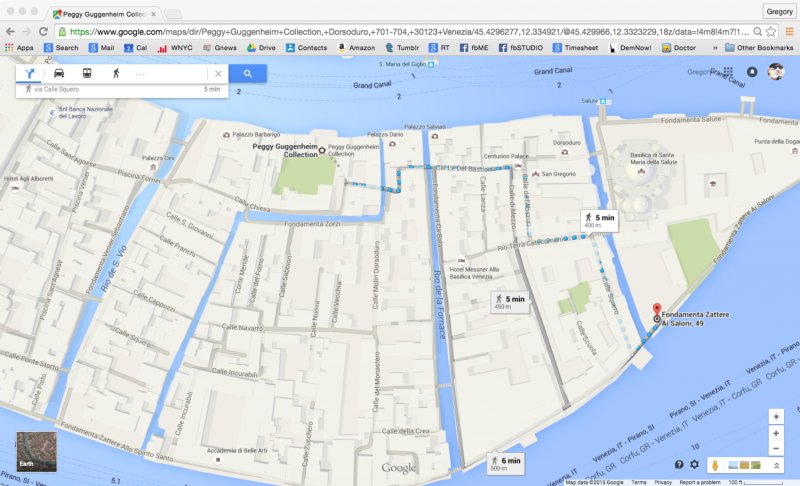Open the directions panel via arrow icon
This screenshot has height=486, width=800.
[30, 73]
